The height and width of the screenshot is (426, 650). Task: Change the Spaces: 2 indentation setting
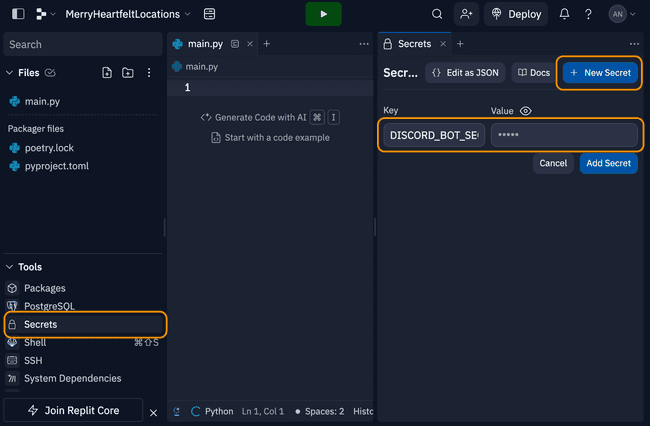(x=320, y=411)
